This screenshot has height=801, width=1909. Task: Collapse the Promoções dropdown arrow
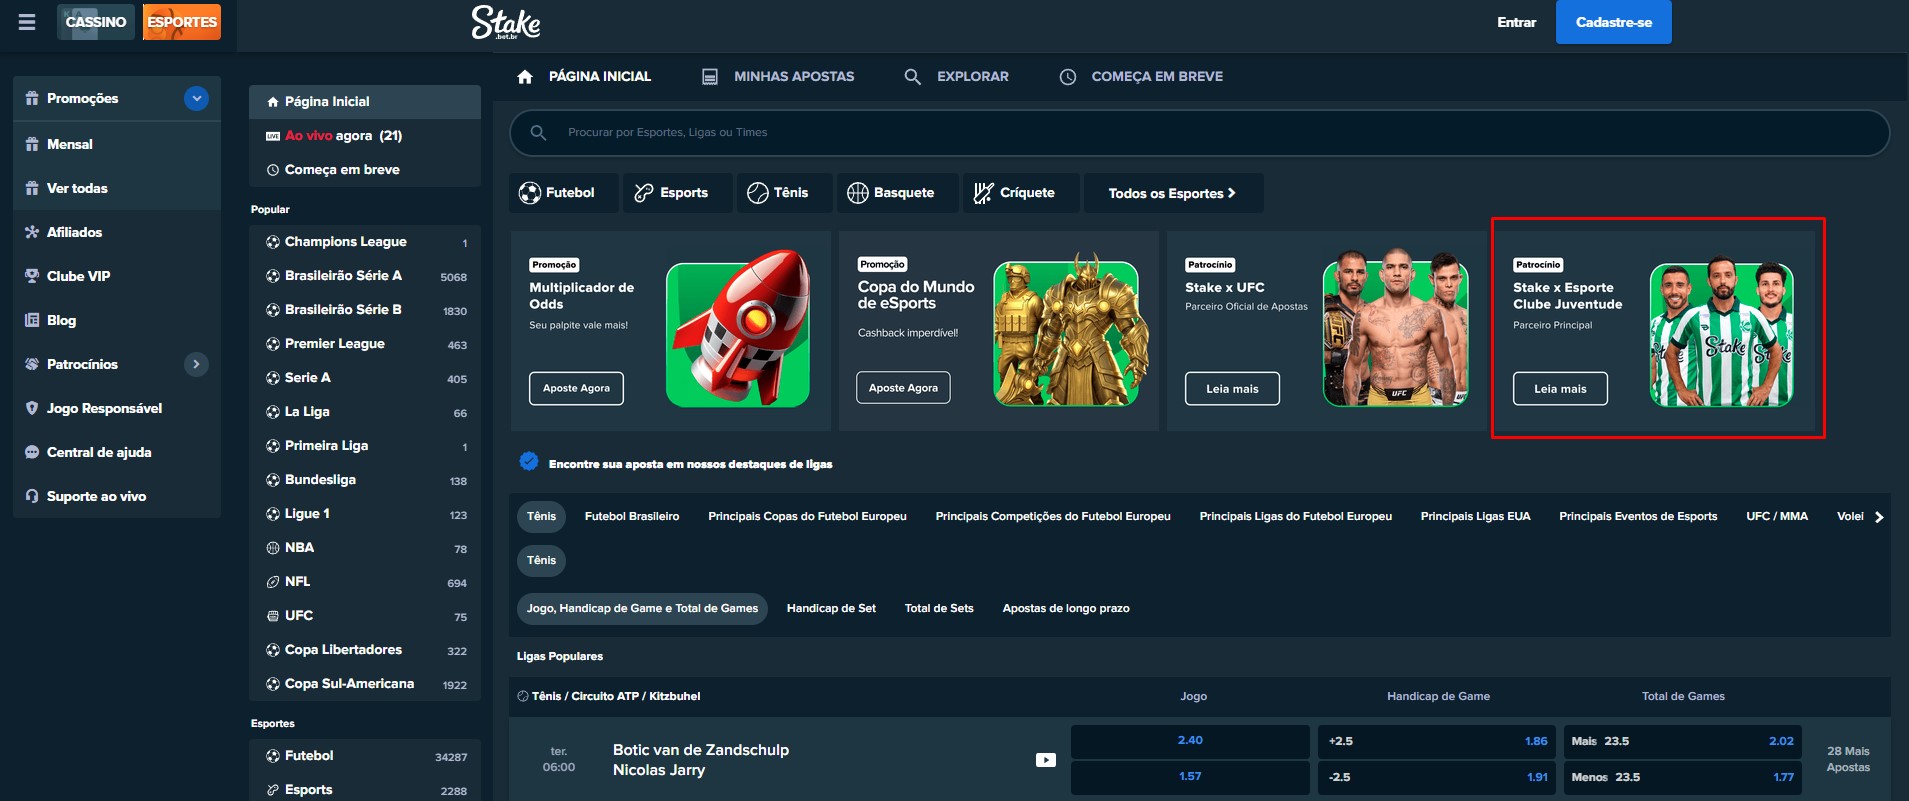[x=197, y=98]
